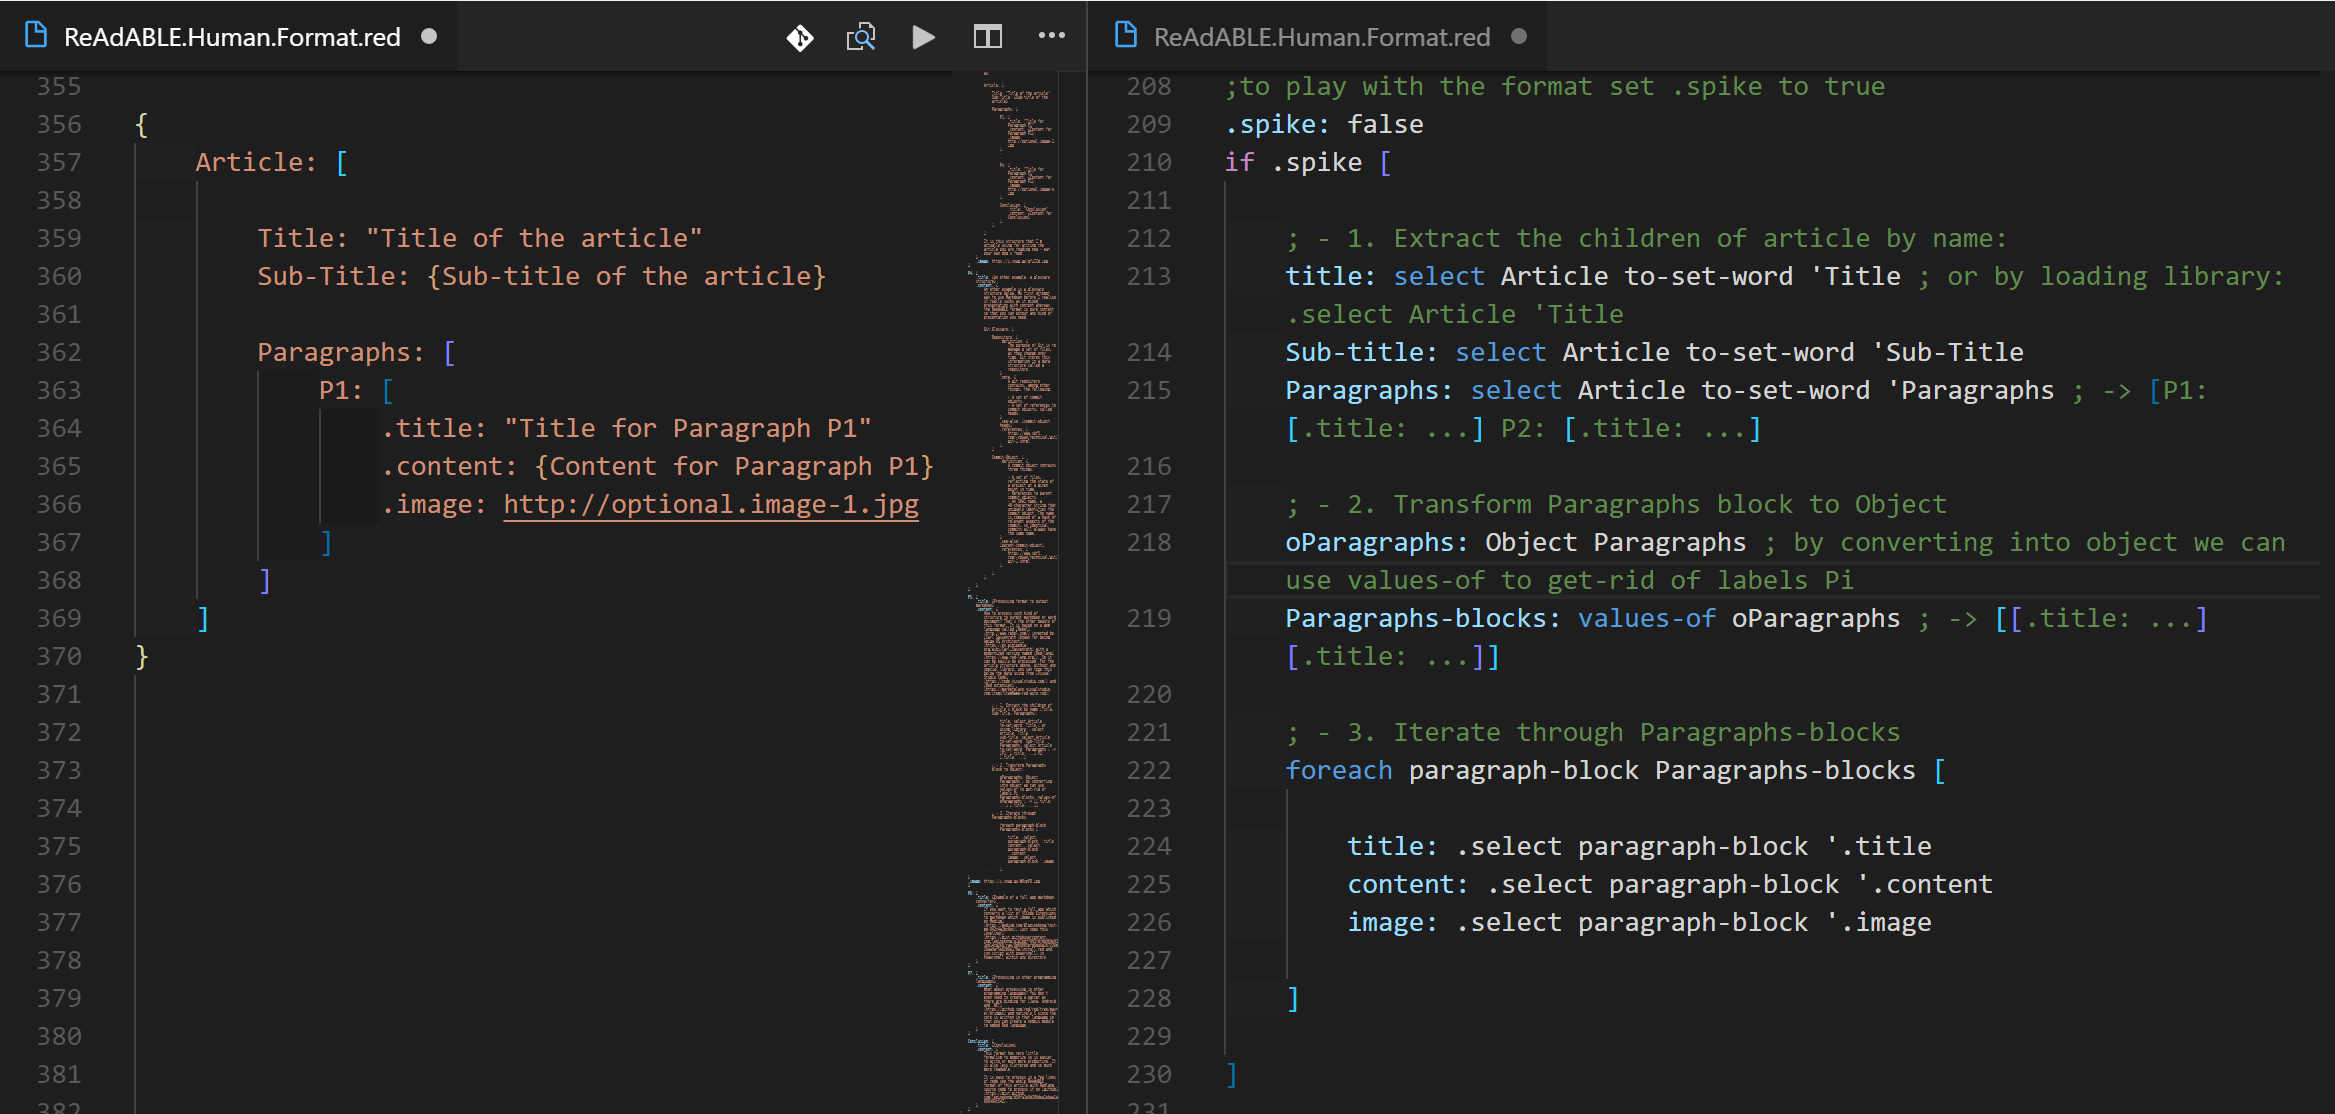Click the file icon on the right tab
This screenshot has width=2335, height=1114.
[x=1126, y=36]
